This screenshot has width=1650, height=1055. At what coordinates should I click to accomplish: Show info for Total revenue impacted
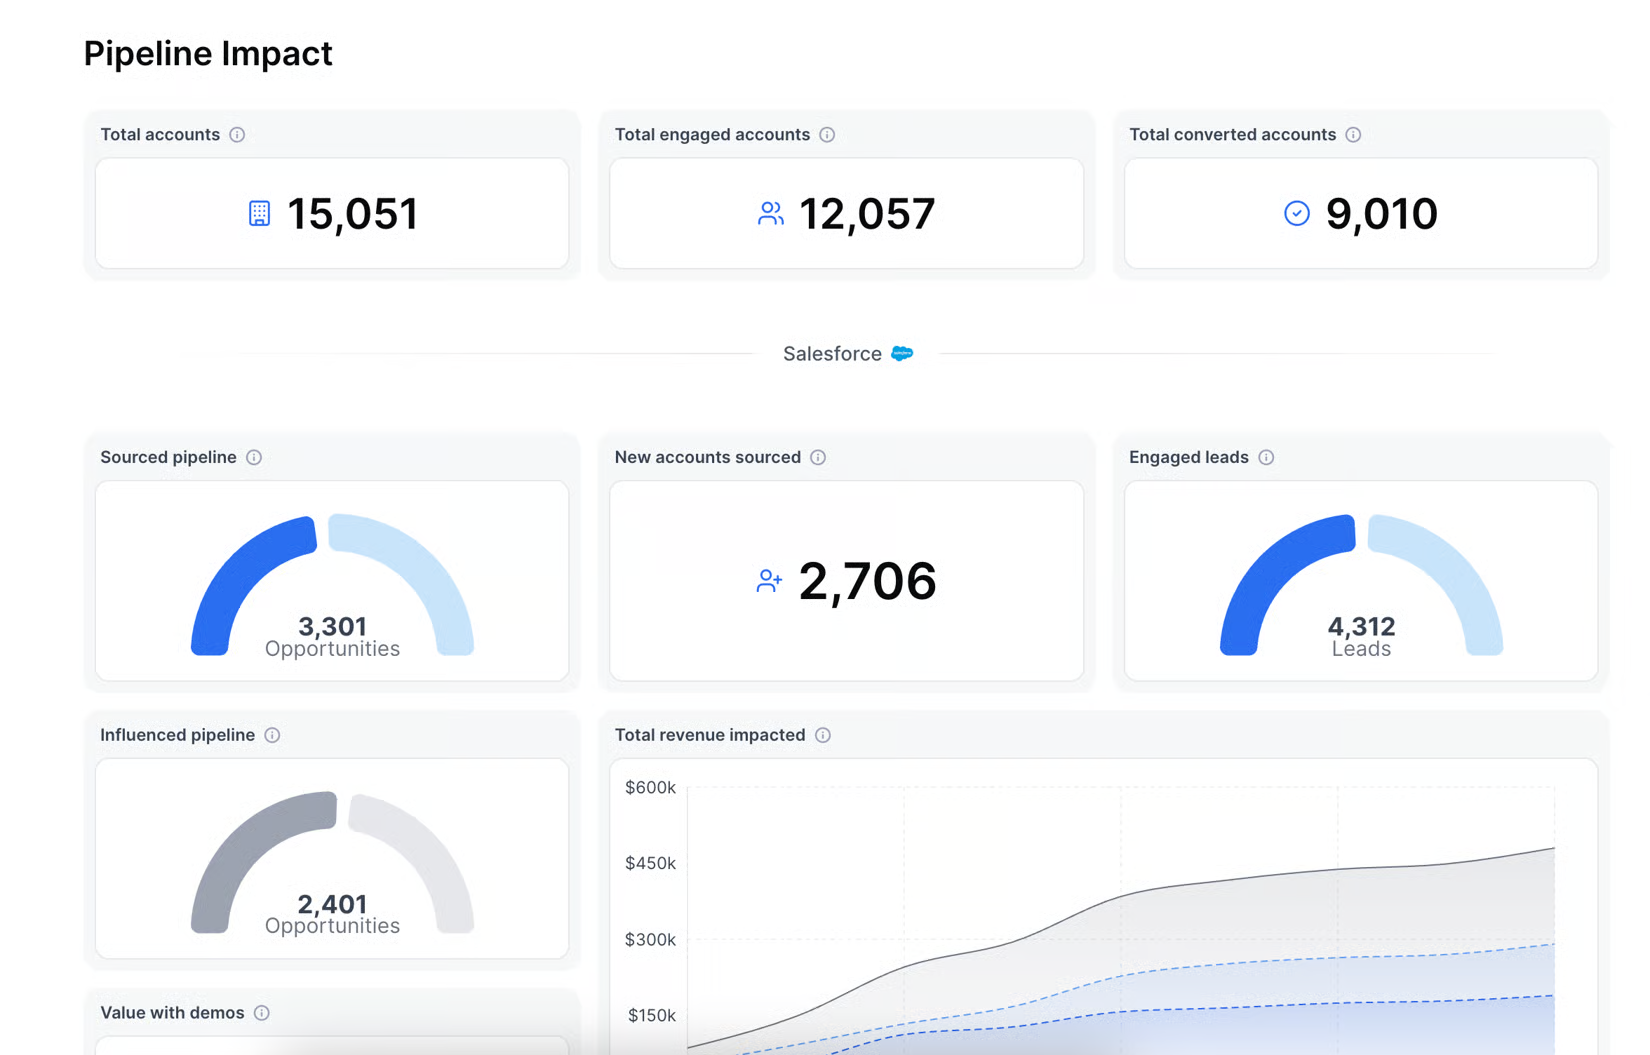[823, 735]
